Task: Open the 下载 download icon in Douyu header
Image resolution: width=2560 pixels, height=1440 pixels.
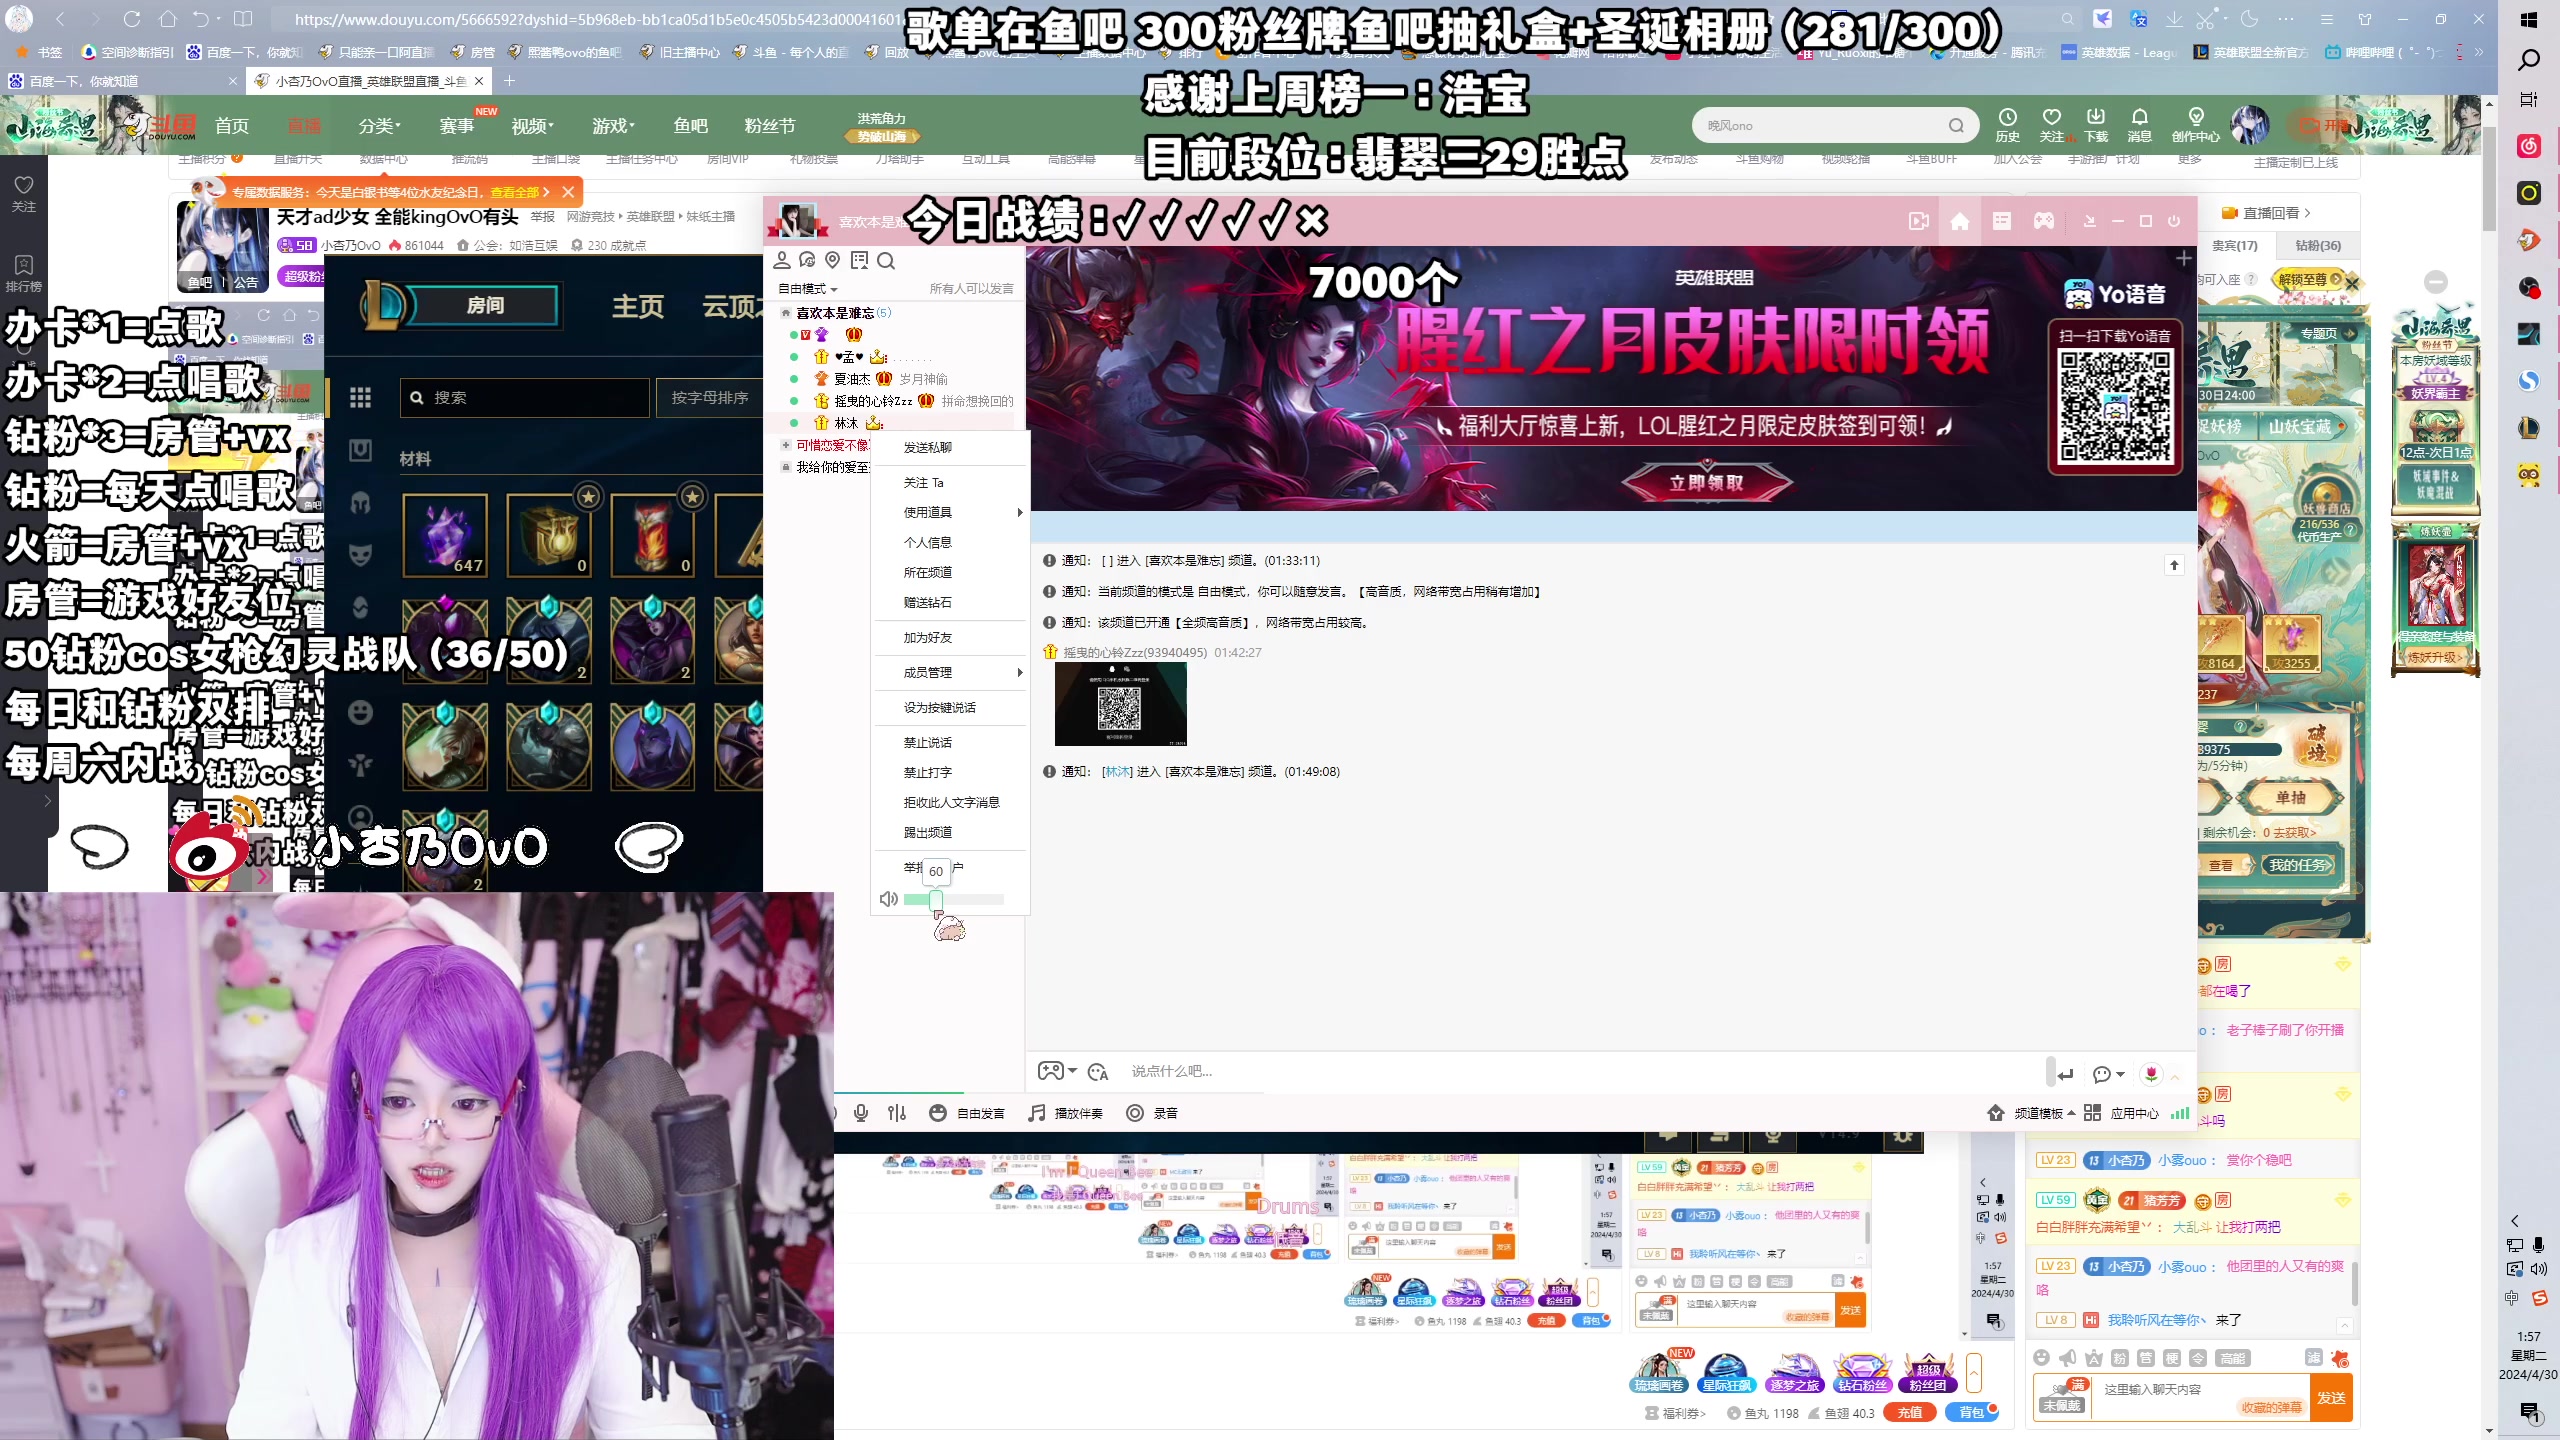Action: [x=2096, y=125]
